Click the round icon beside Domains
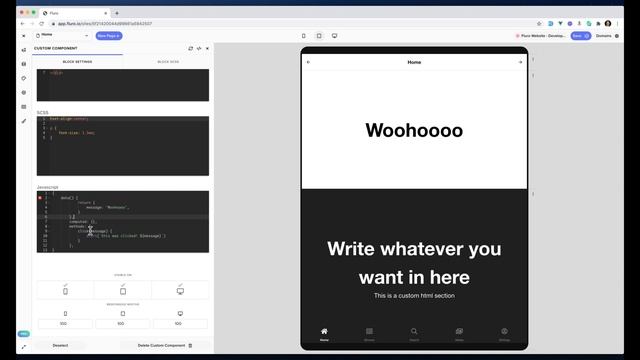640x360 pixels. [617, 36]
